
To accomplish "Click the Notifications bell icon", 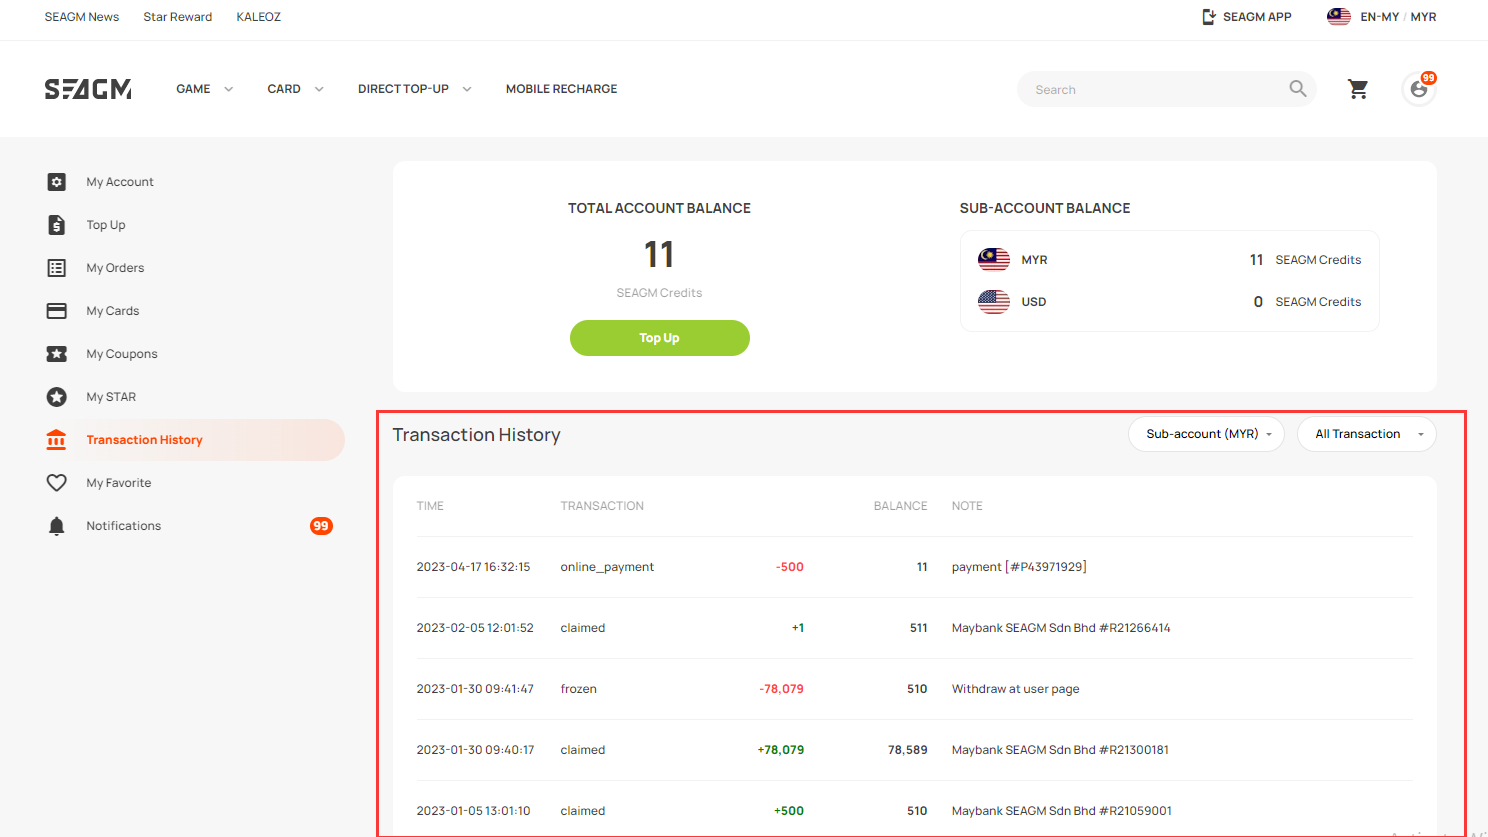I will click(57, 526).
